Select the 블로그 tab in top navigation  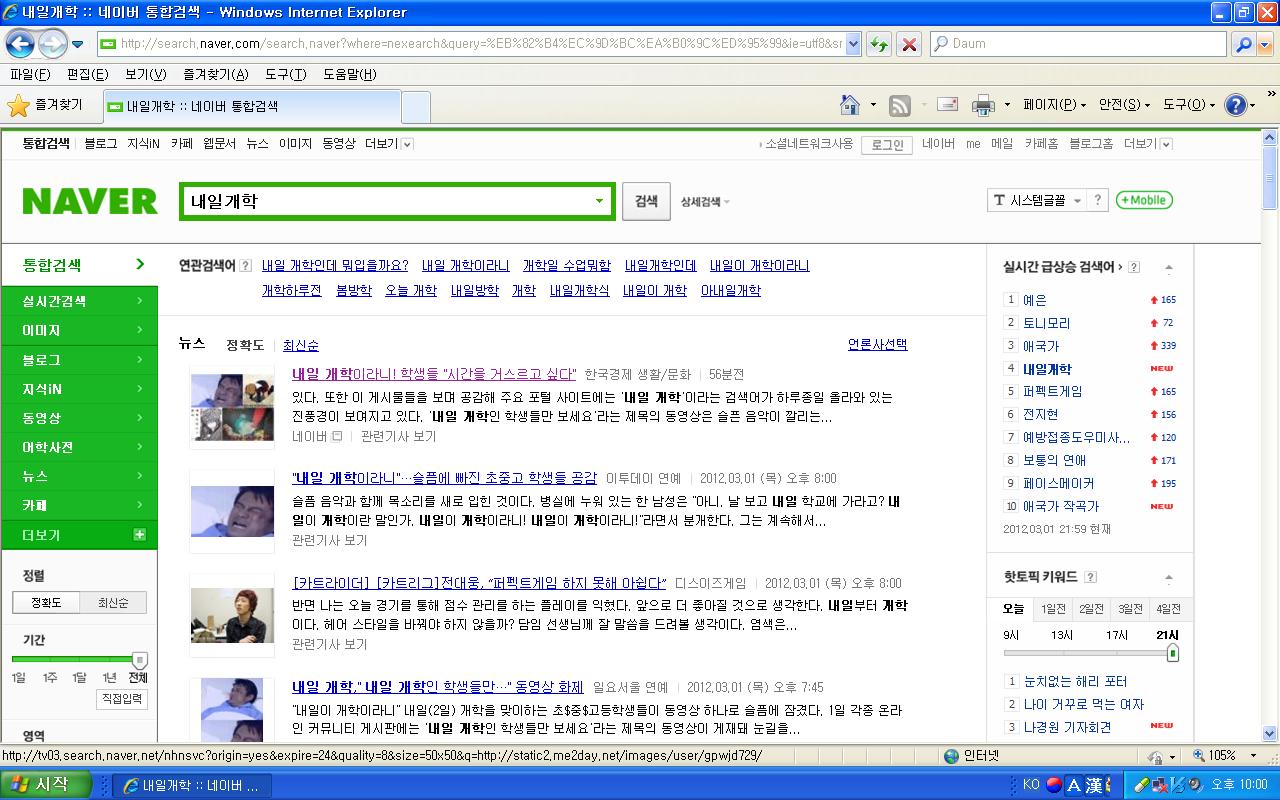pyautogui.click(x=101, y=144)
